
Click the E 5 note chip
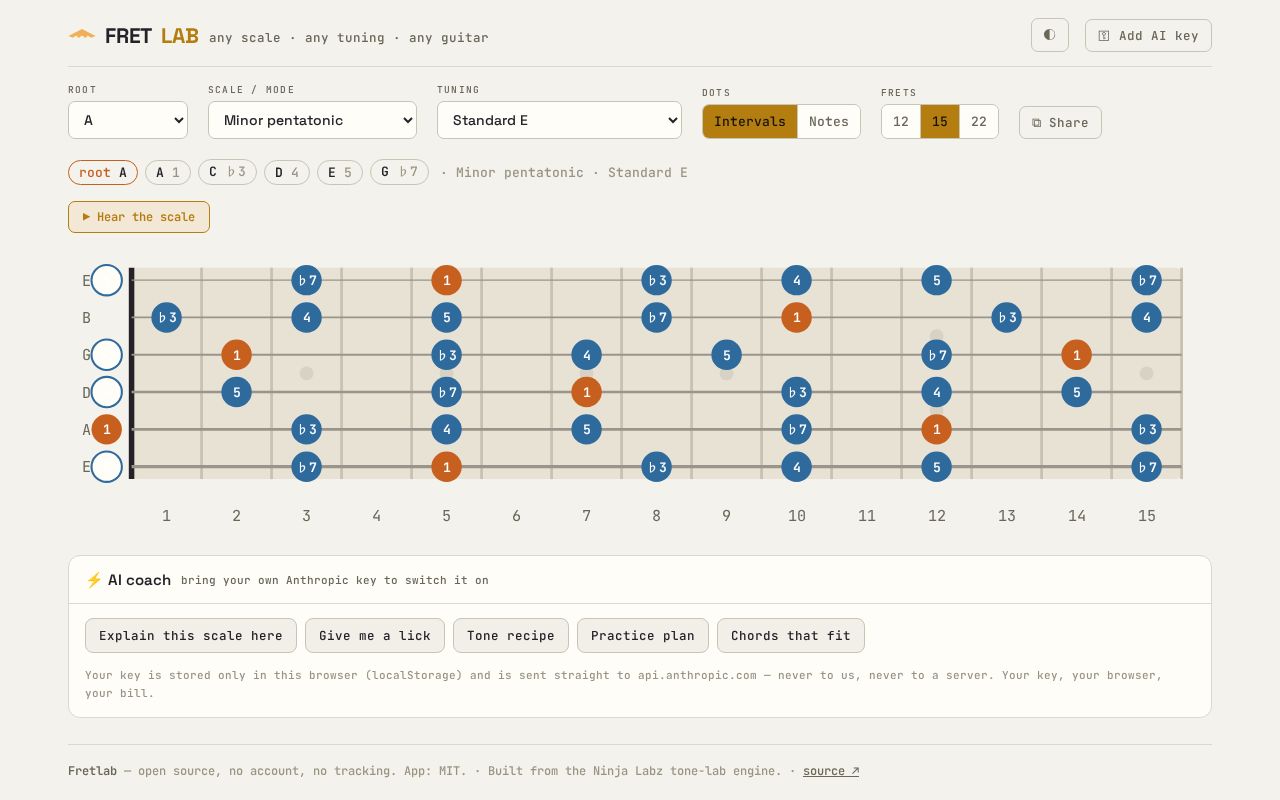(x=340, y=172)
